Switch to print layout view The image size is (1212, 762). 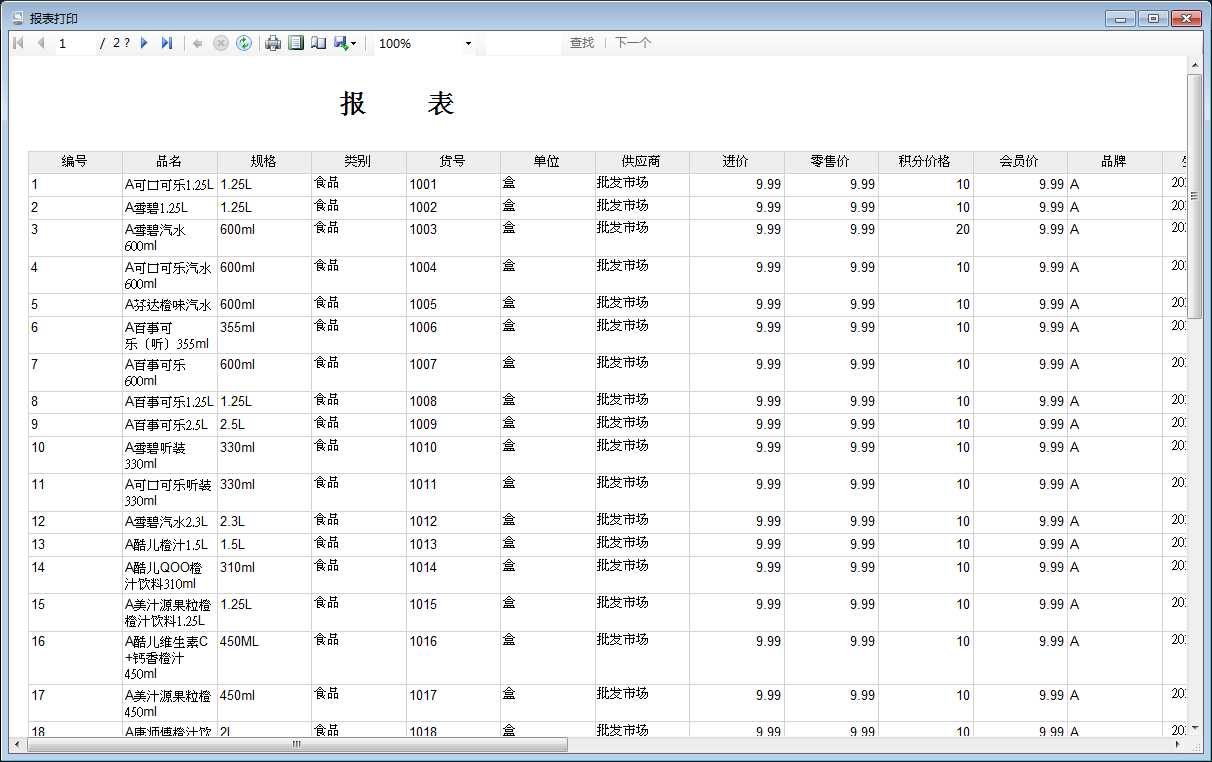pyautogui.click(x=296, y=43)
